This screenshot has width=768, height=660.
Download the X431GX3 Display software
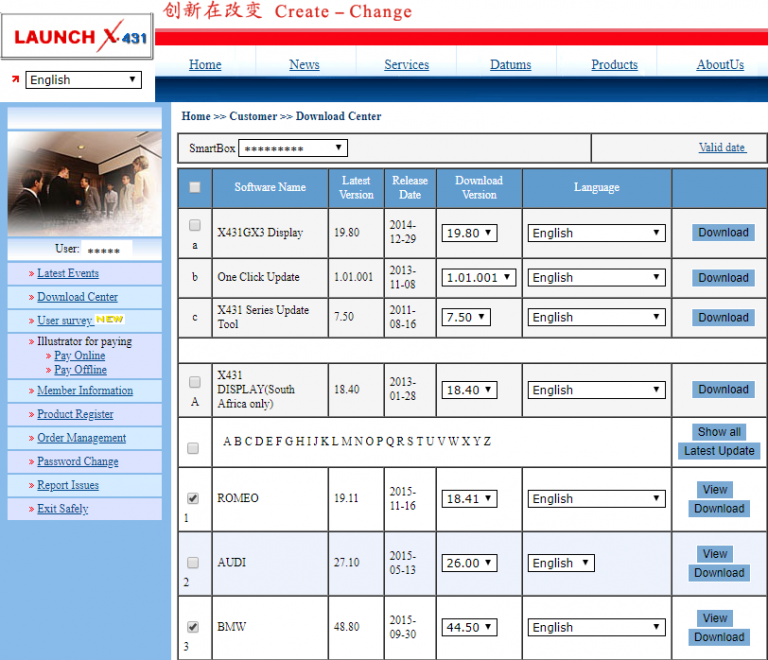723,233
